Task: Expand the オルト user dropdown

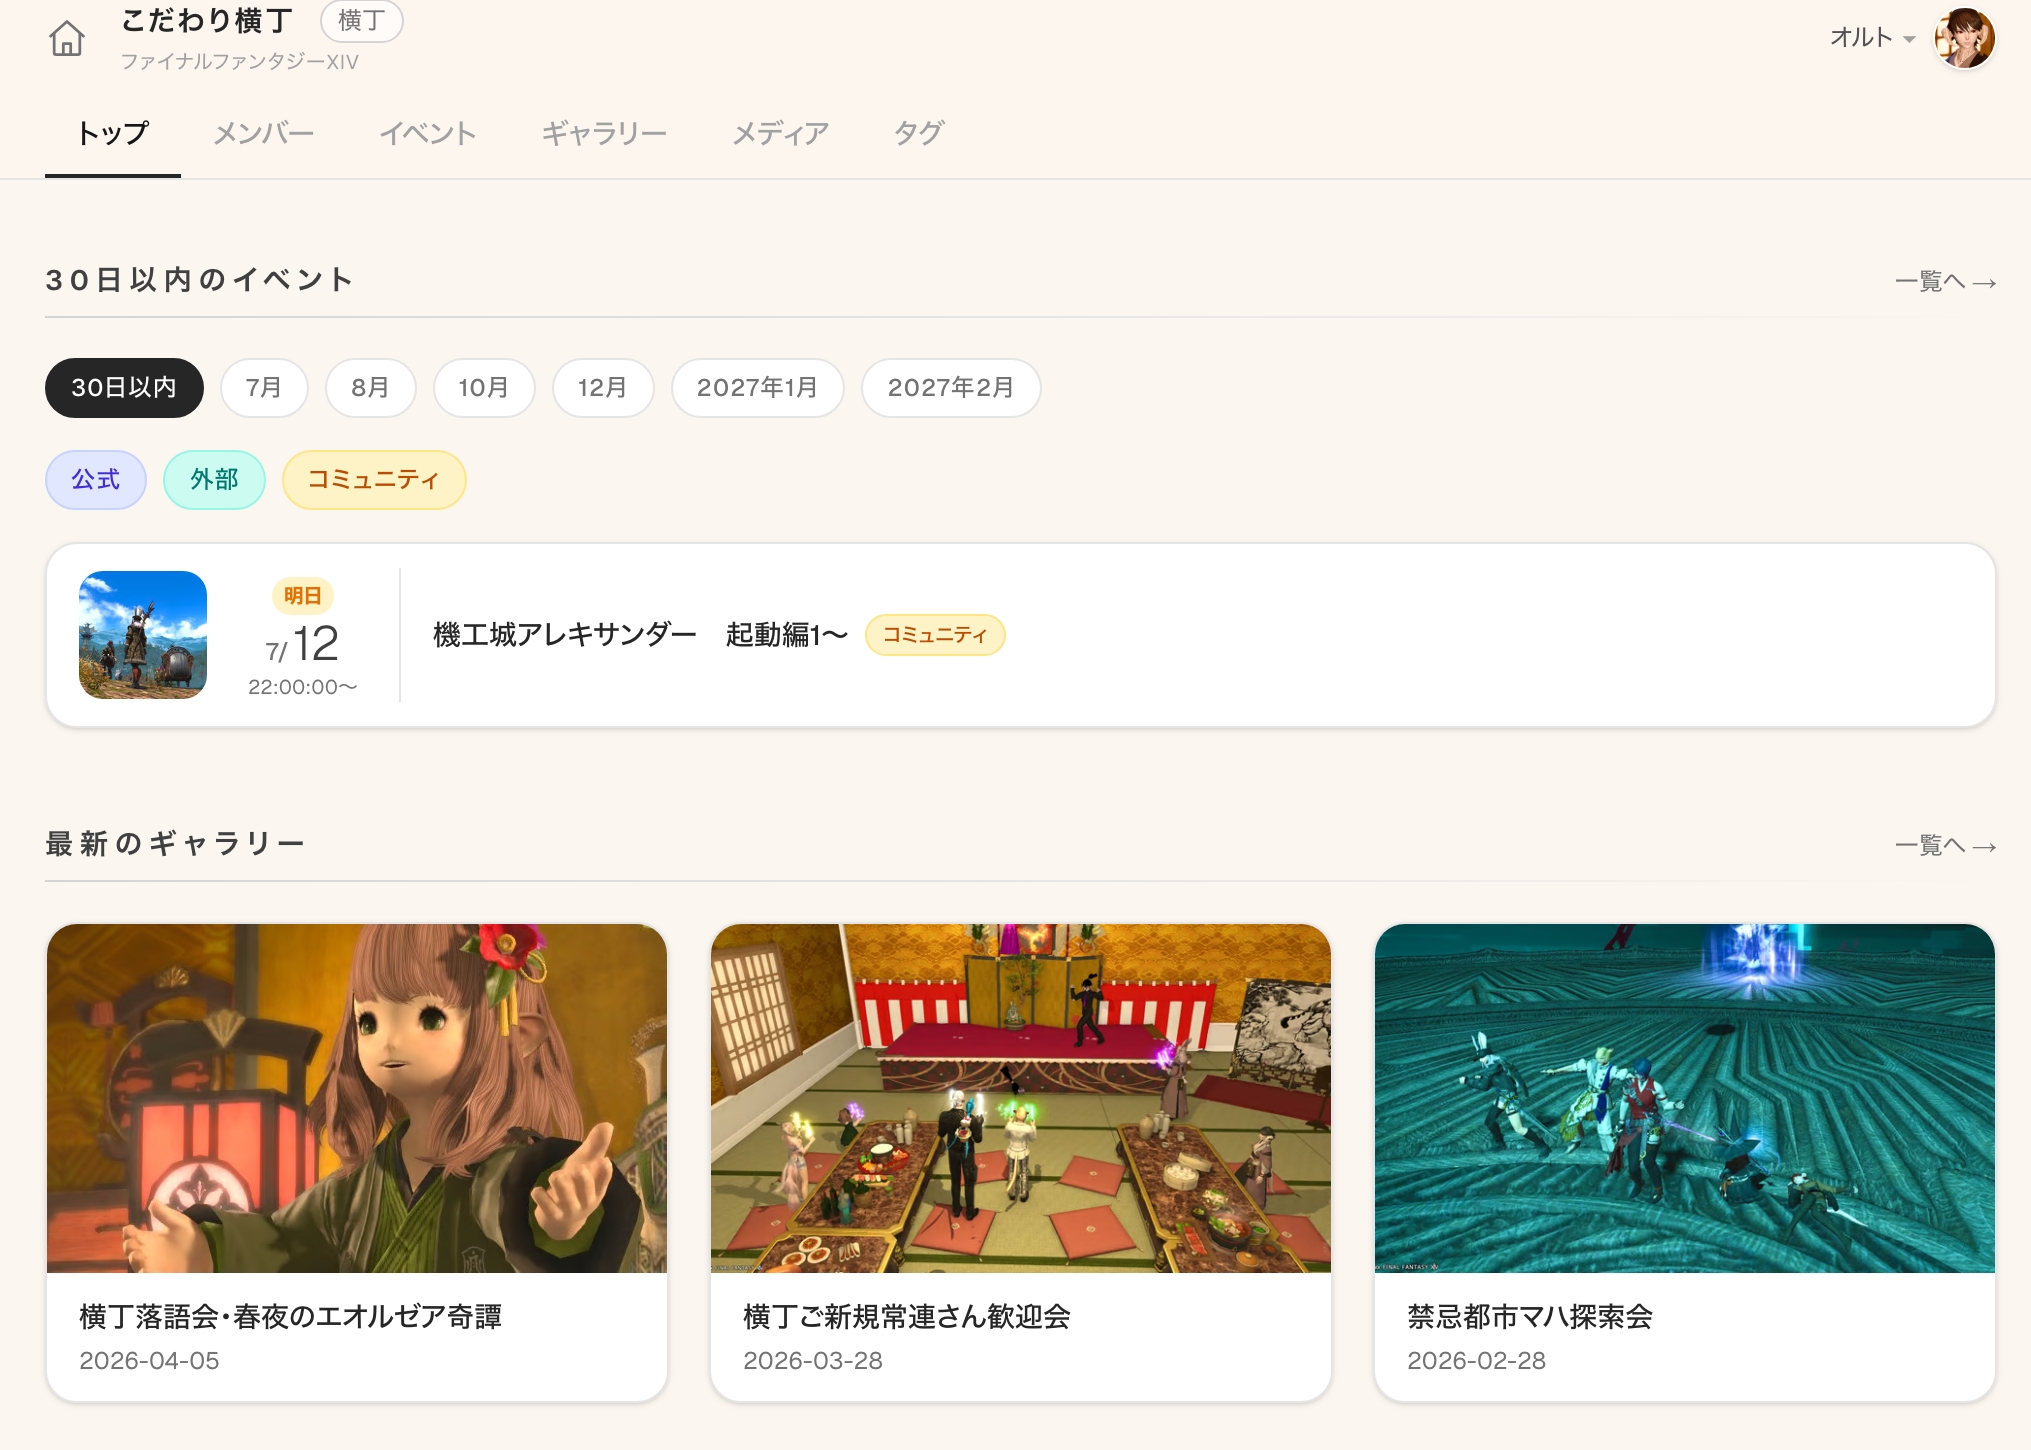Action: click(1872, 38)
